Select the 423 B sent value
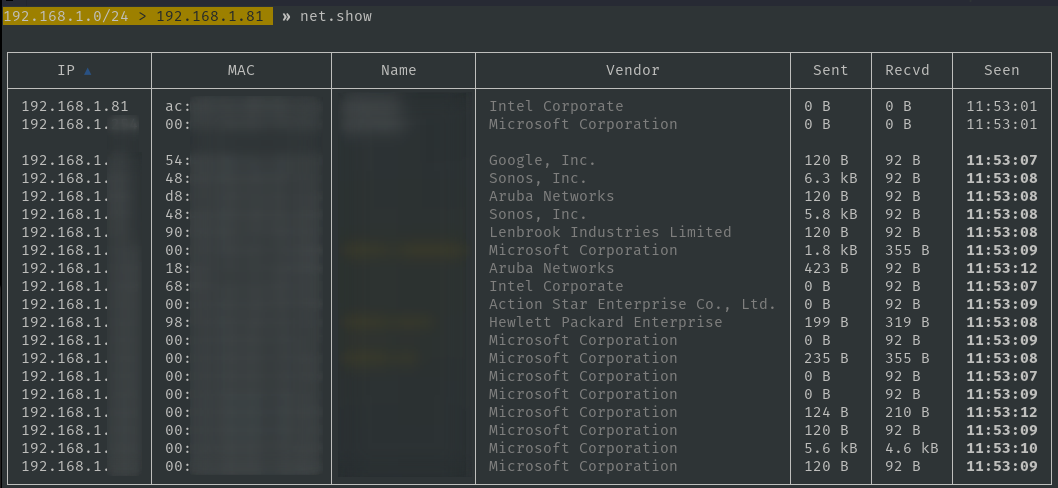 [825, 268]
